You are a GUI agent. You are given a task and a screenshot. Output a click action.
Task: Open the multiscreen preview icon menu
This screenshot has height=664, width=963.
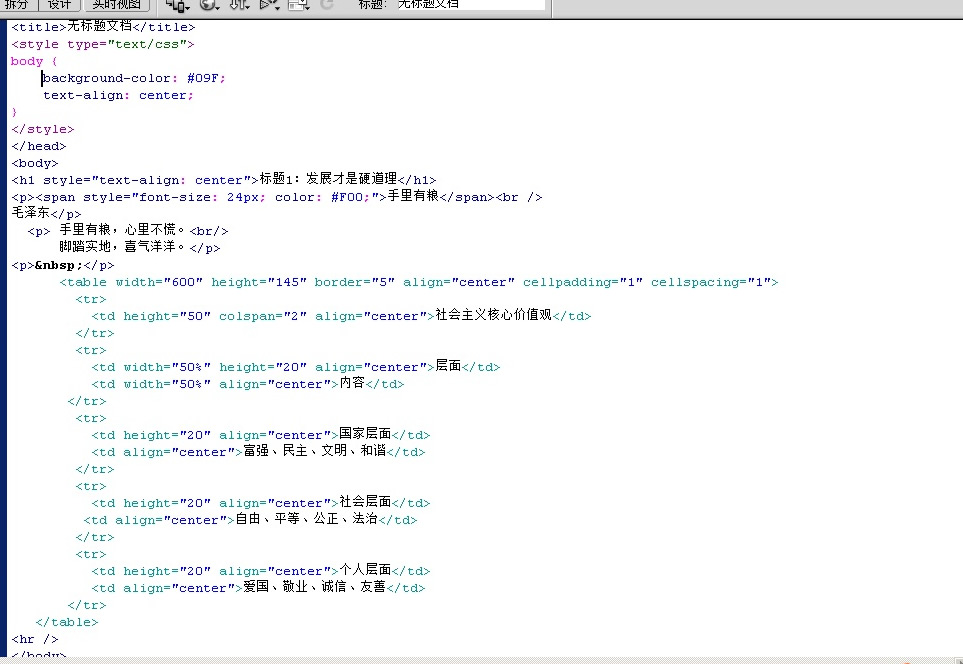pos(178,5)
